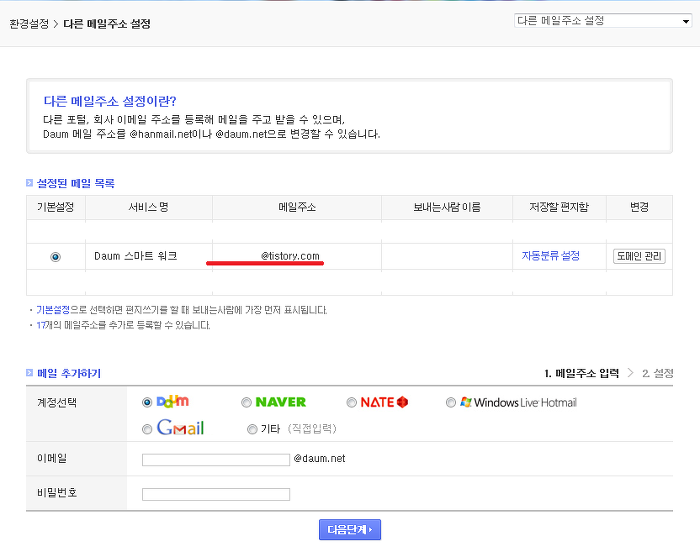Click the @tistory.com mail address
700x557 pixels.
290,256
